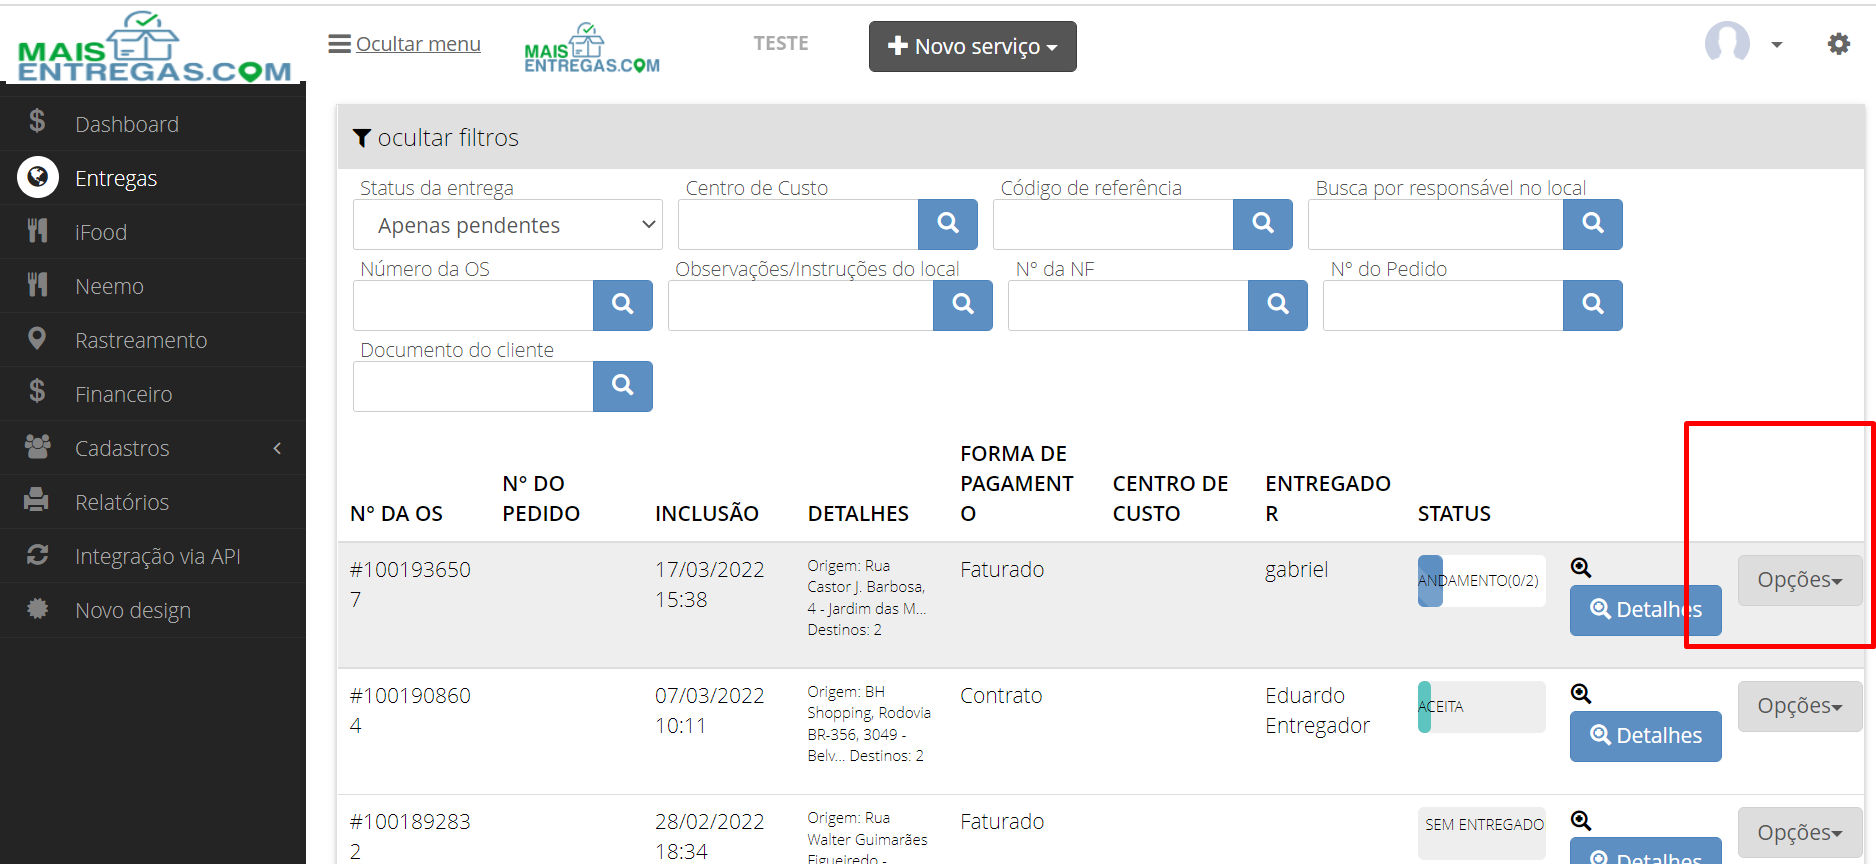The image size is (1876, 864).
Task: Click the Integração via API refresh icon
Action: [x=37, y=554]
